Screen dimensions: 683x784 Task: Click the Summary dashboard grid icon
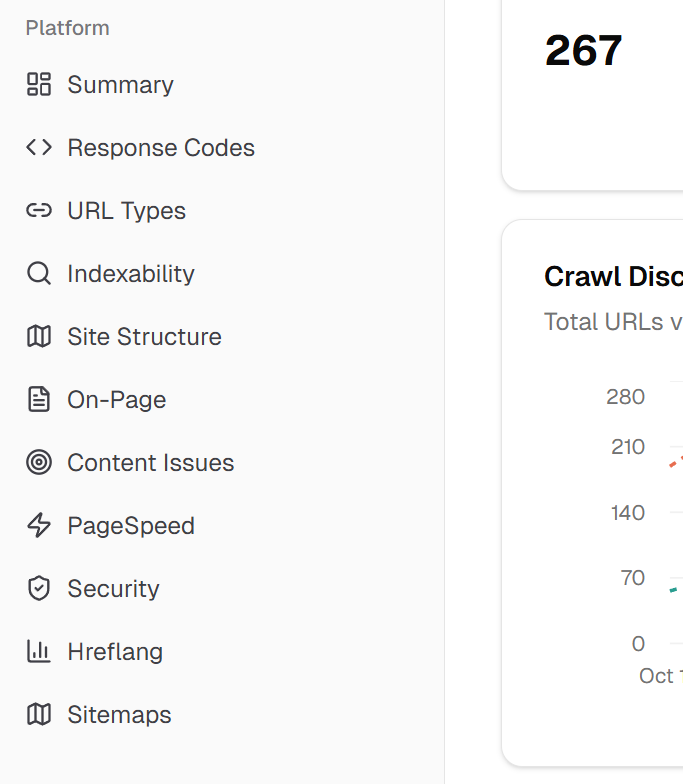tap(39, 85)
